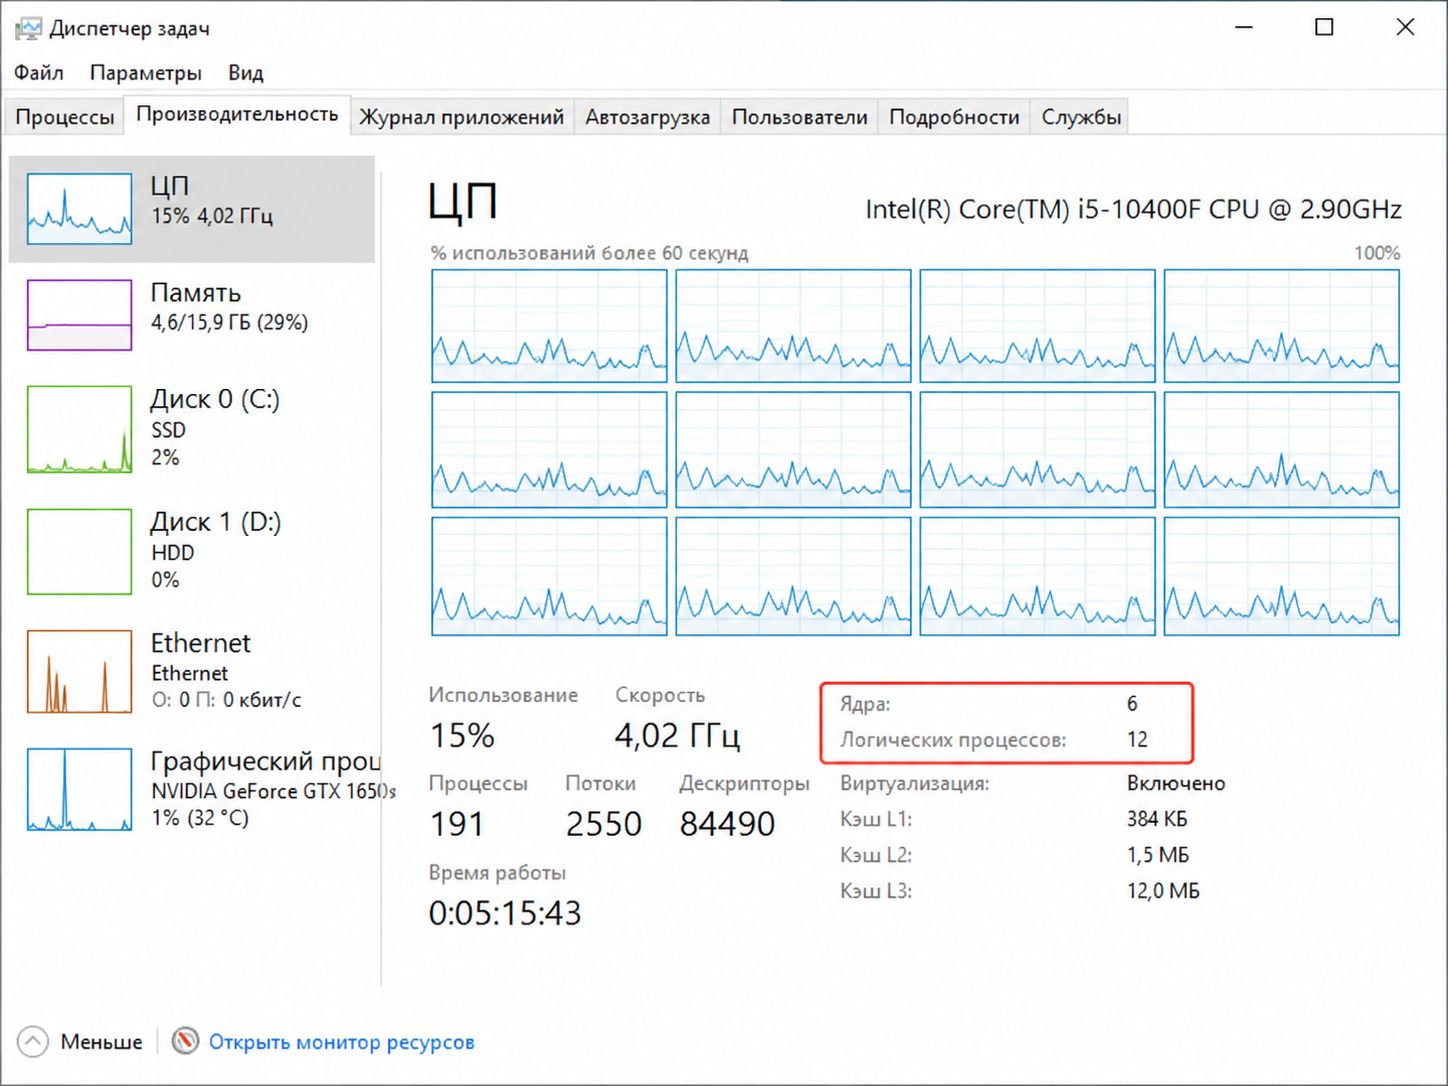Viewport: 1448px width, 1086px height.
Task: Click the uptime value 0:05:15:43
Action: [505, 913]
